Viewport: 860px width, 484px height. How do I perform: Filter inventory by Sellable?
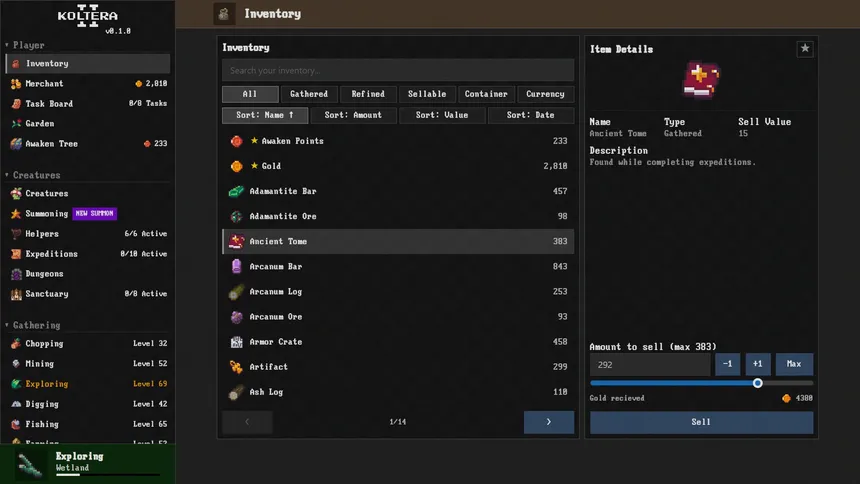point(427,94)
